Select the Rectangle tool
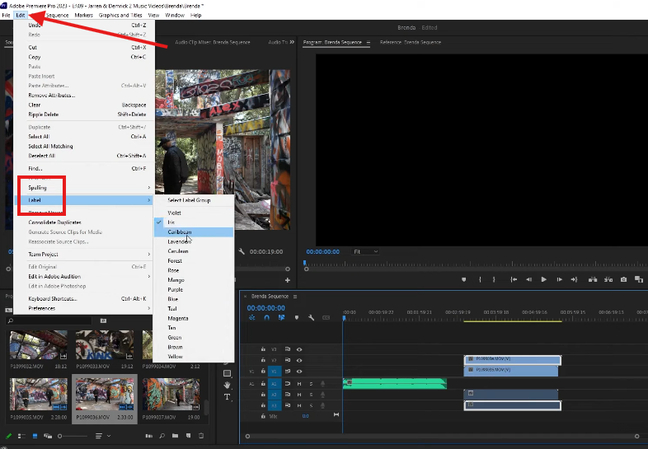 click(227, 373)
